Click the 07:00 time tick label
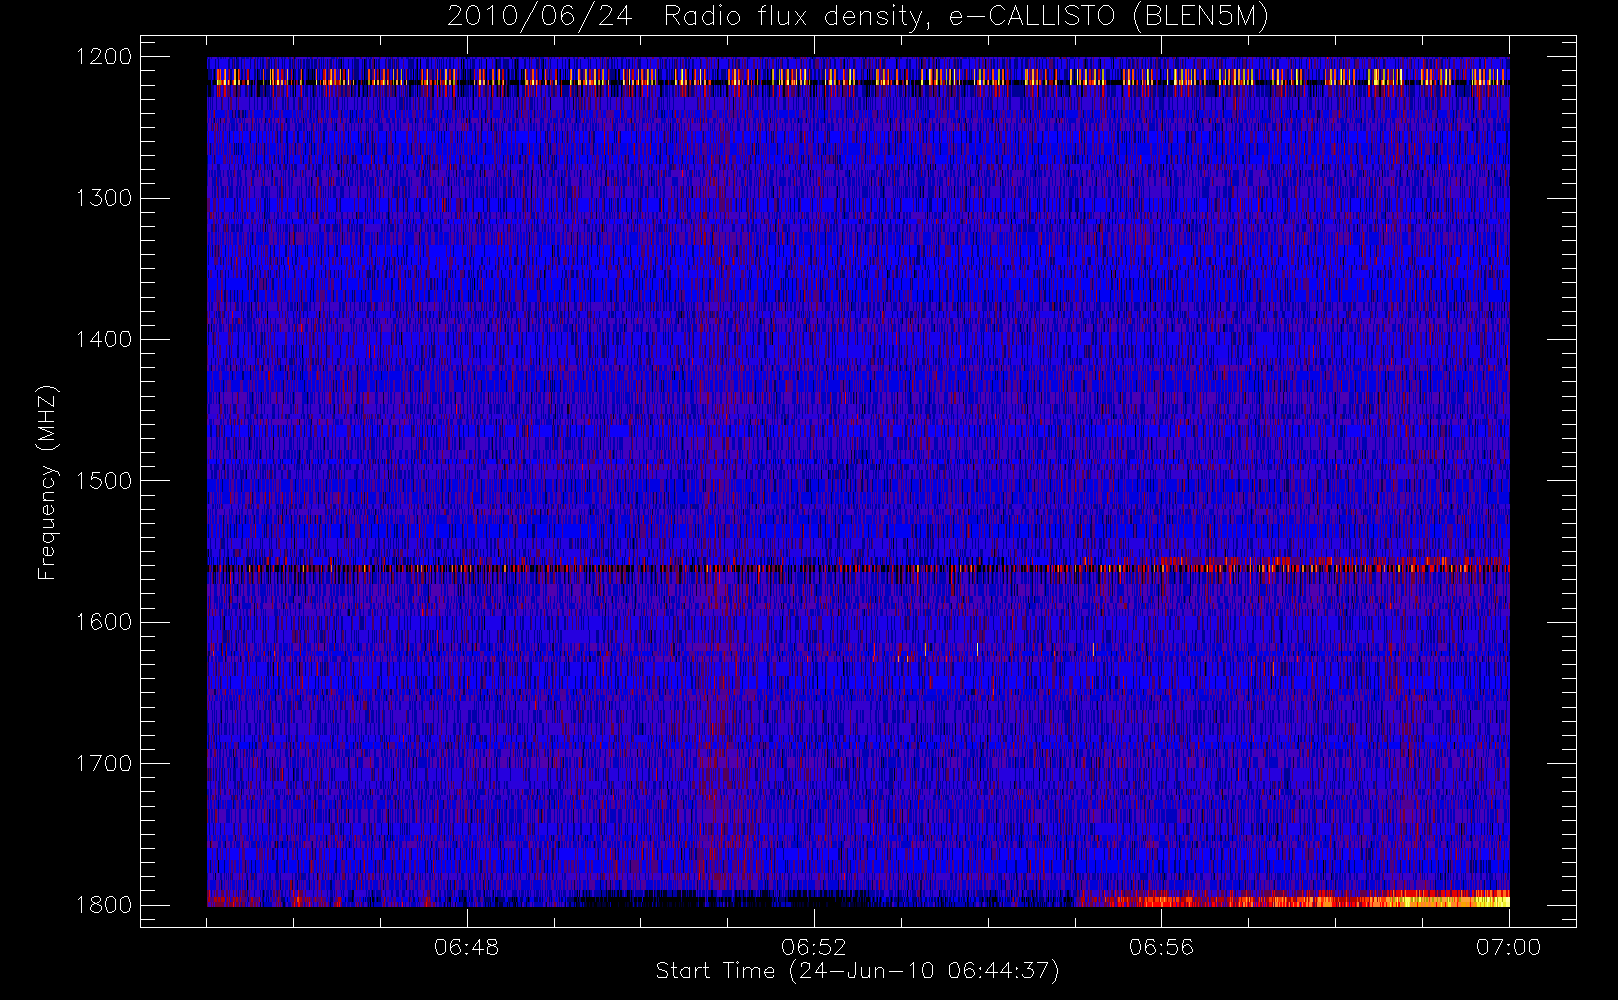 point(1508,947)
